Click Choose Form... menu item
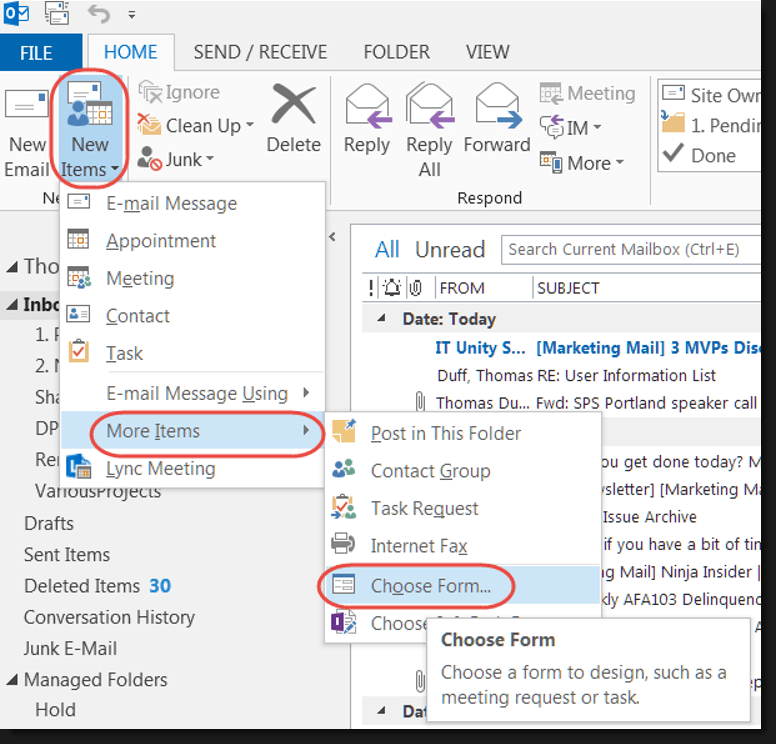Screen dimensions: 776x744 [x=462, y=586]
